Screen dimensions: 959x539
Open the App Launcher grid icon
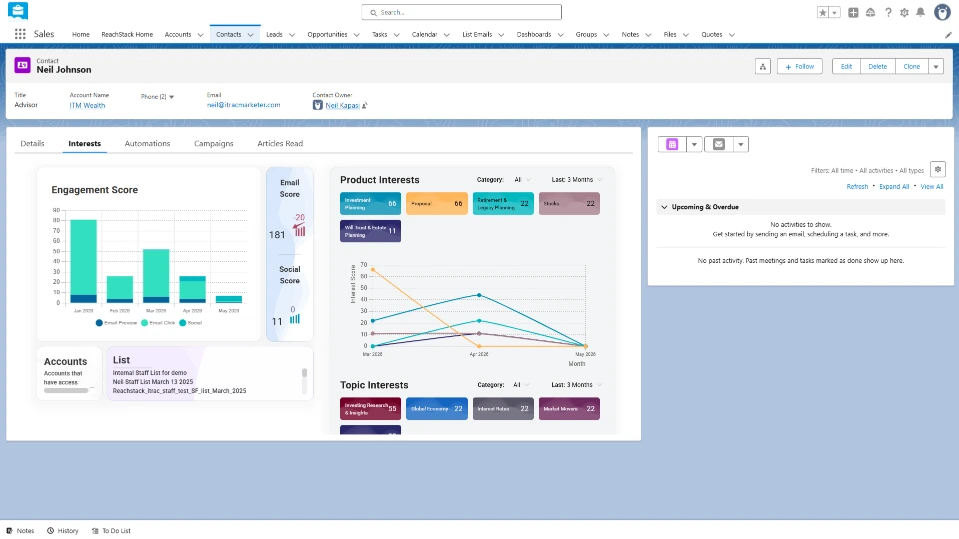point(20,34)
